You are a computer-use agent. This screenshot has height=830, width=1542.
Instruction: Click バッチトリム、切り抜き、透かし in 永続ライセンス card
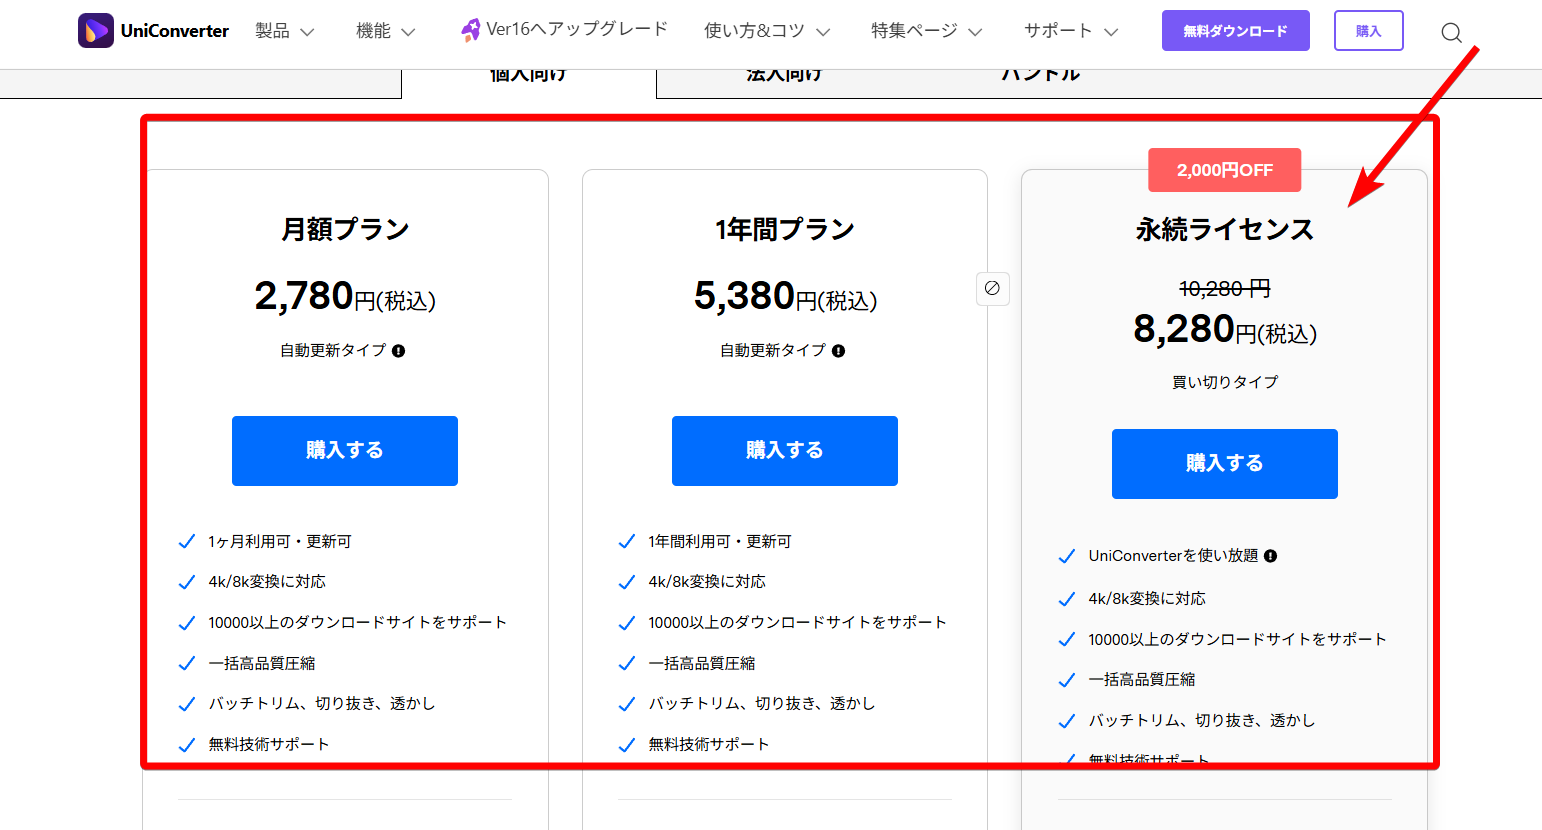coord(1202,721)
